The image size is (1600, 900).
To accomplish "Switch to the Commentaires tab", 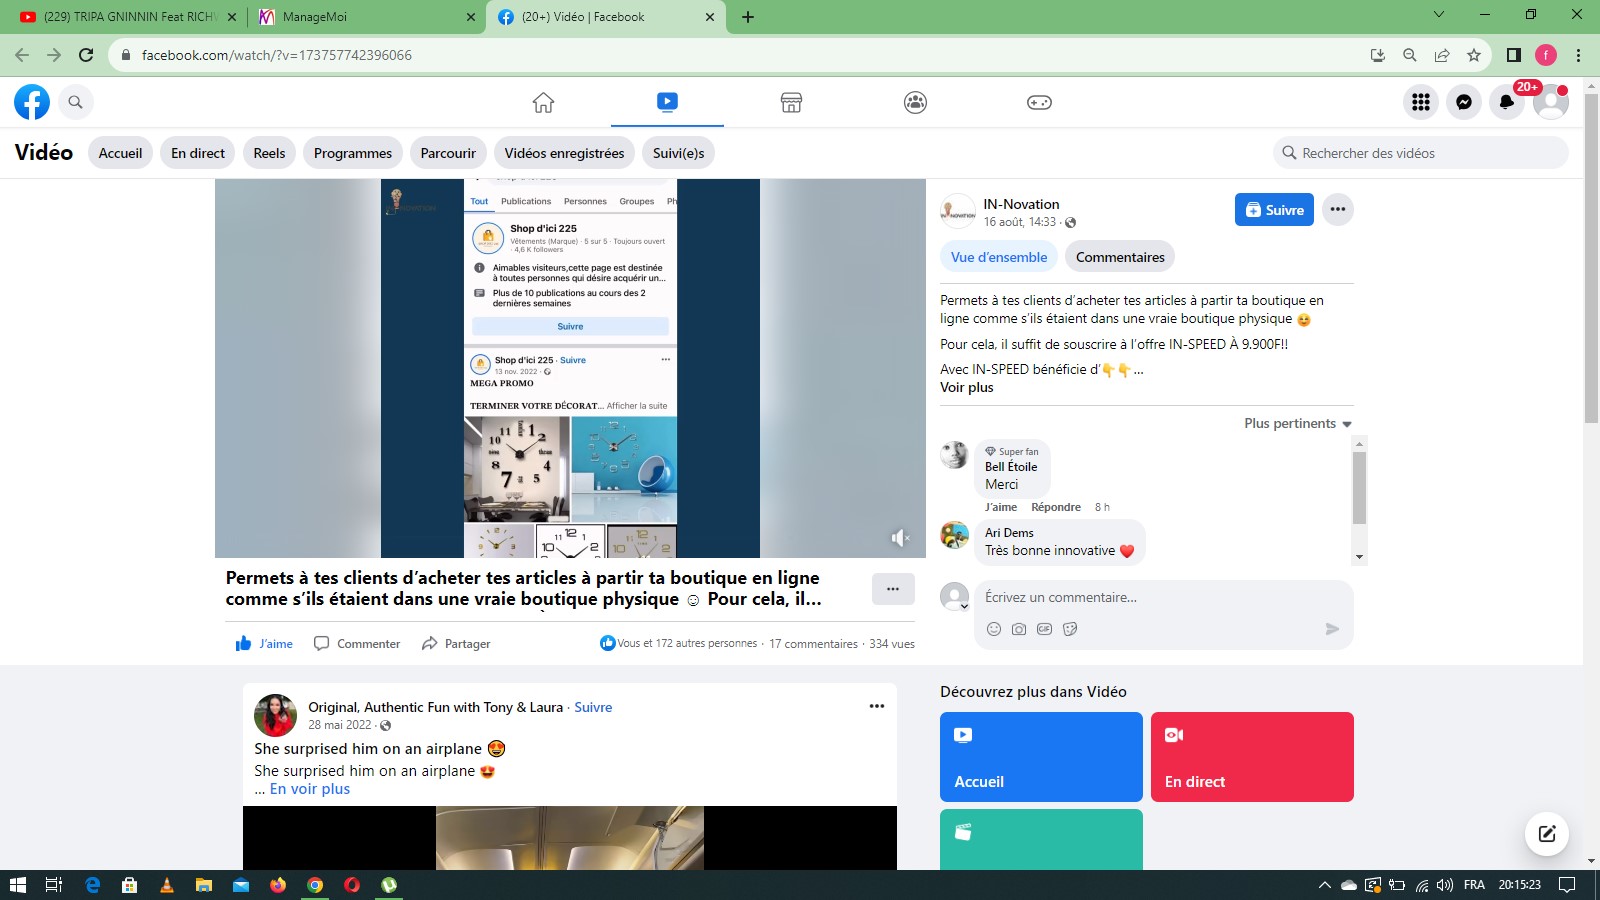I will click(x=1120, y=257).
